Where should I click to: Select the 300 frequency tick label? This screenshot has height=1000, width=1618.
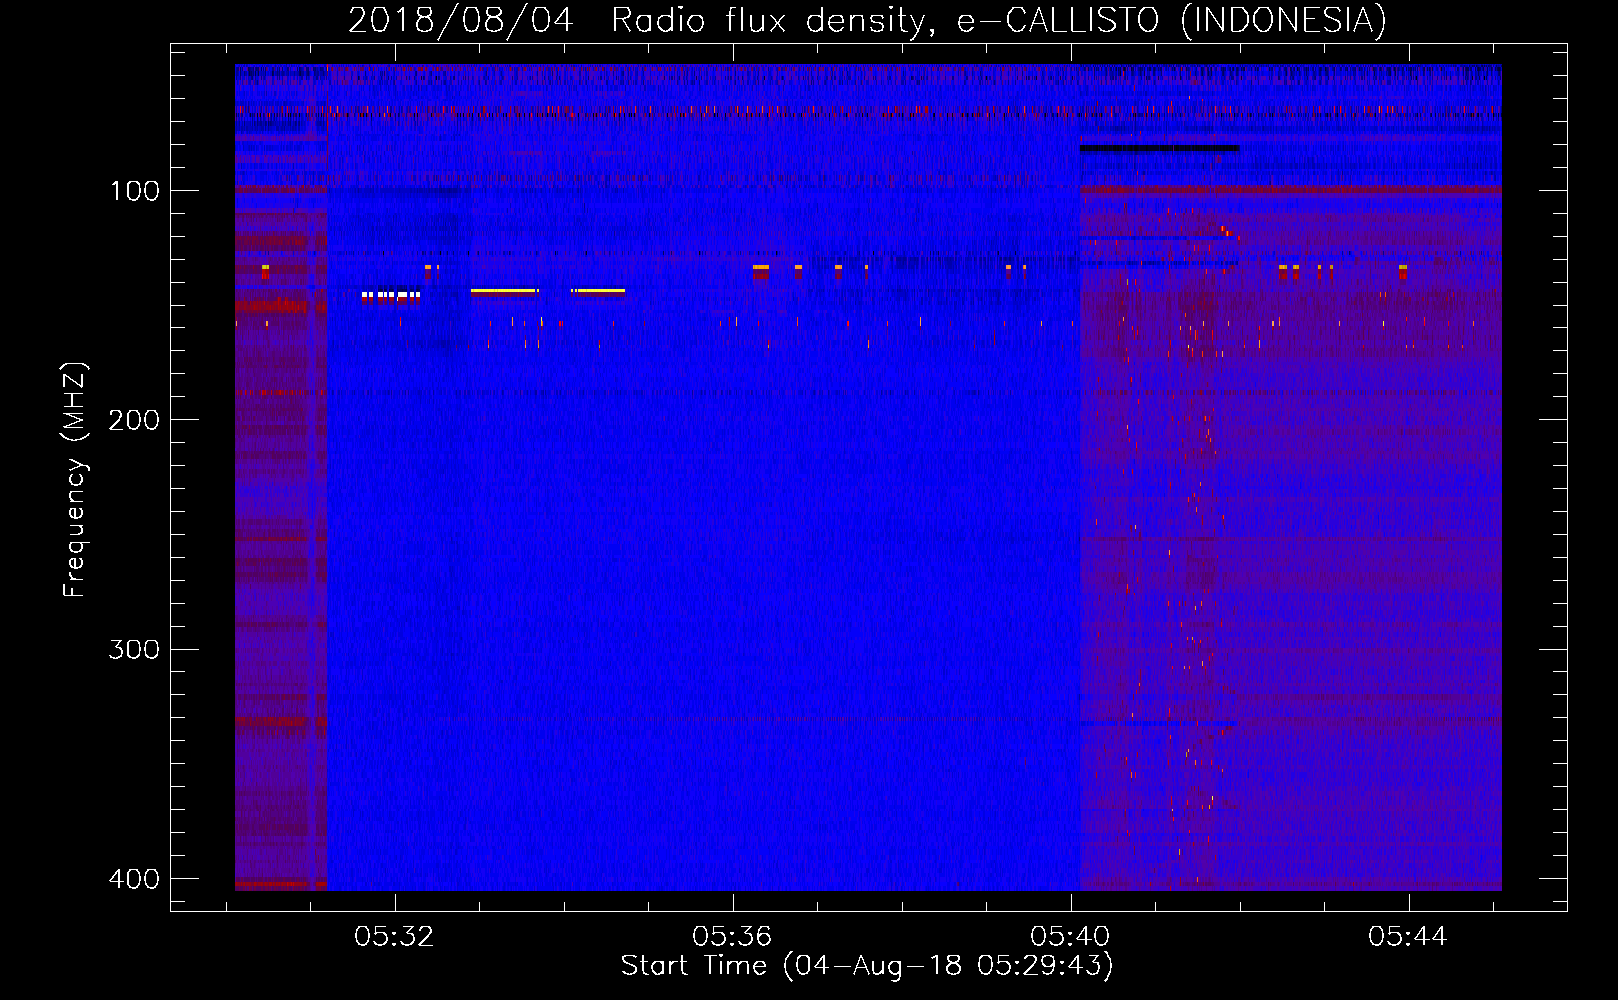pyautogui.click(x=134, y=650)
